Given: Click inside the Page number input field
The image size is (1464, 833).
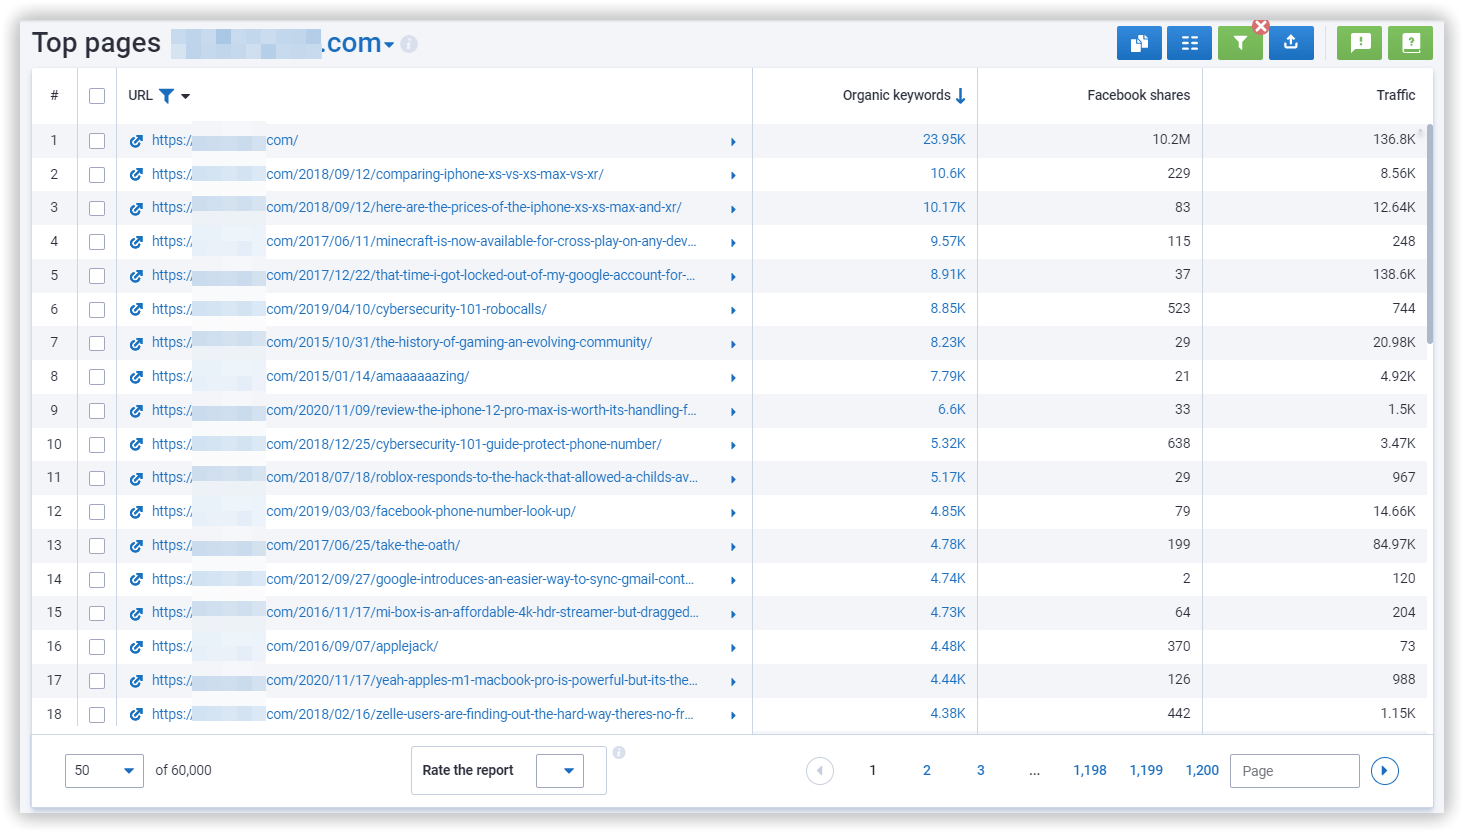Looking at the screenshot, I should (x=1294, y=770).
